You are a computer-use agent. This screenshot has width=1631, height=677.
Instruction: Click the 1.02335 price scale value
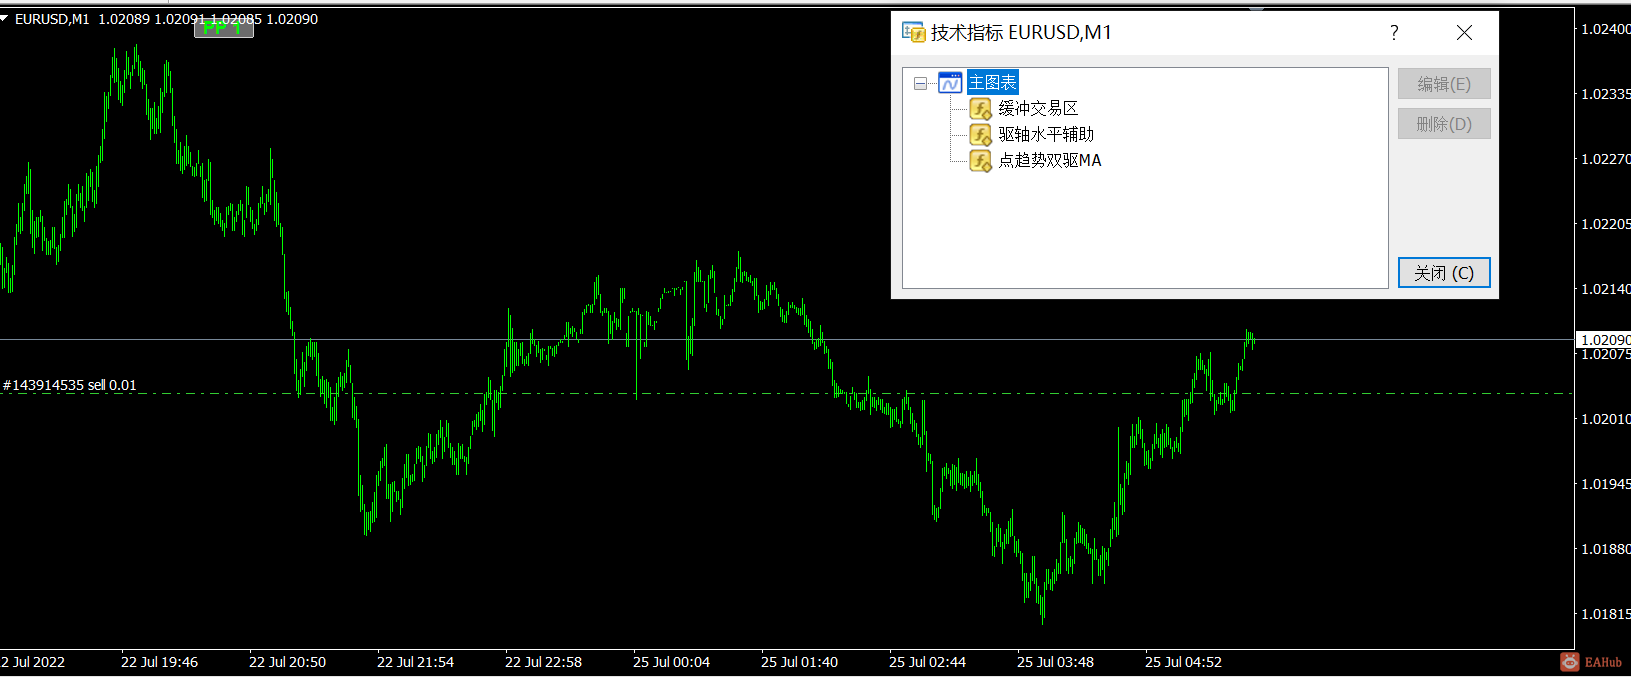1605,94
